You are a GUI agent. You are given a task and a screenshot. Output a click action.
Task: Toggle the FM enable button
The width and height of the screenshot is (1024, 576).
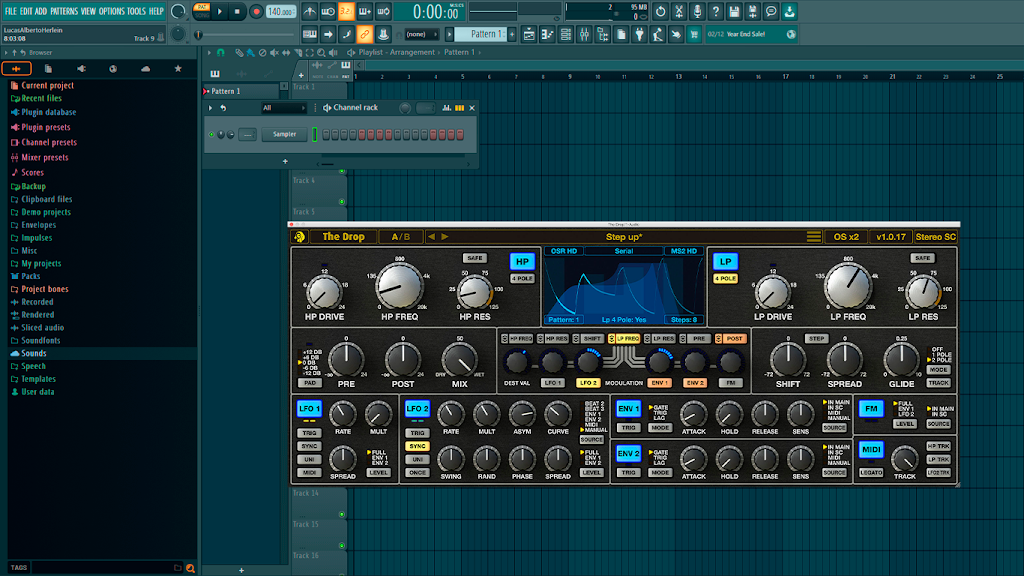point(871,409)
